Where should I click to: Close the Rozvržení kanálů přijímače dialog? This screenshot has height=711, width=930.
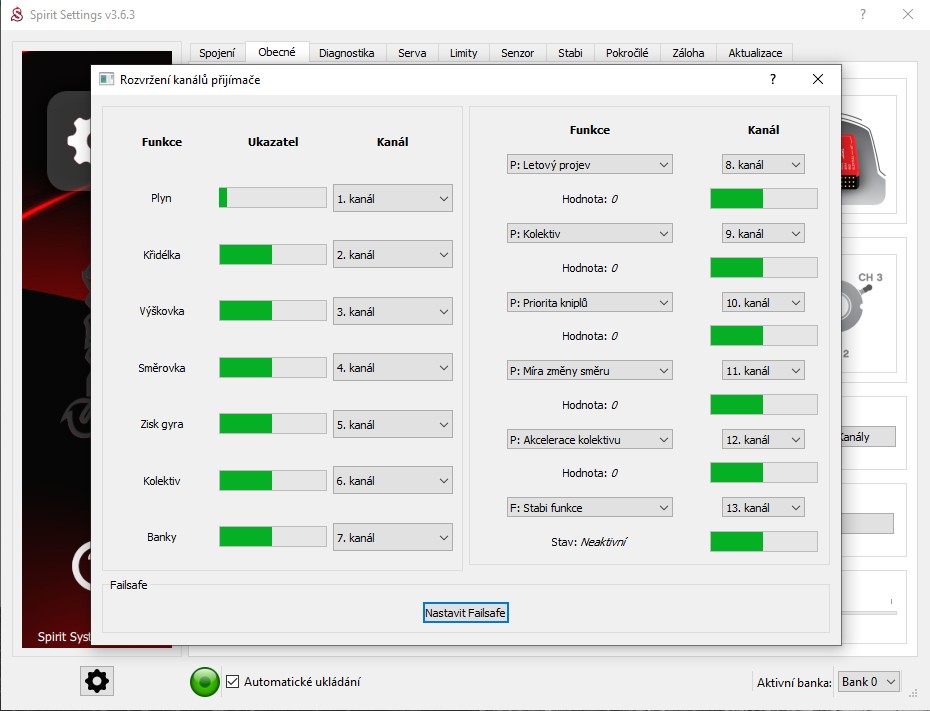pyautogui.click(x=817, y=79)
